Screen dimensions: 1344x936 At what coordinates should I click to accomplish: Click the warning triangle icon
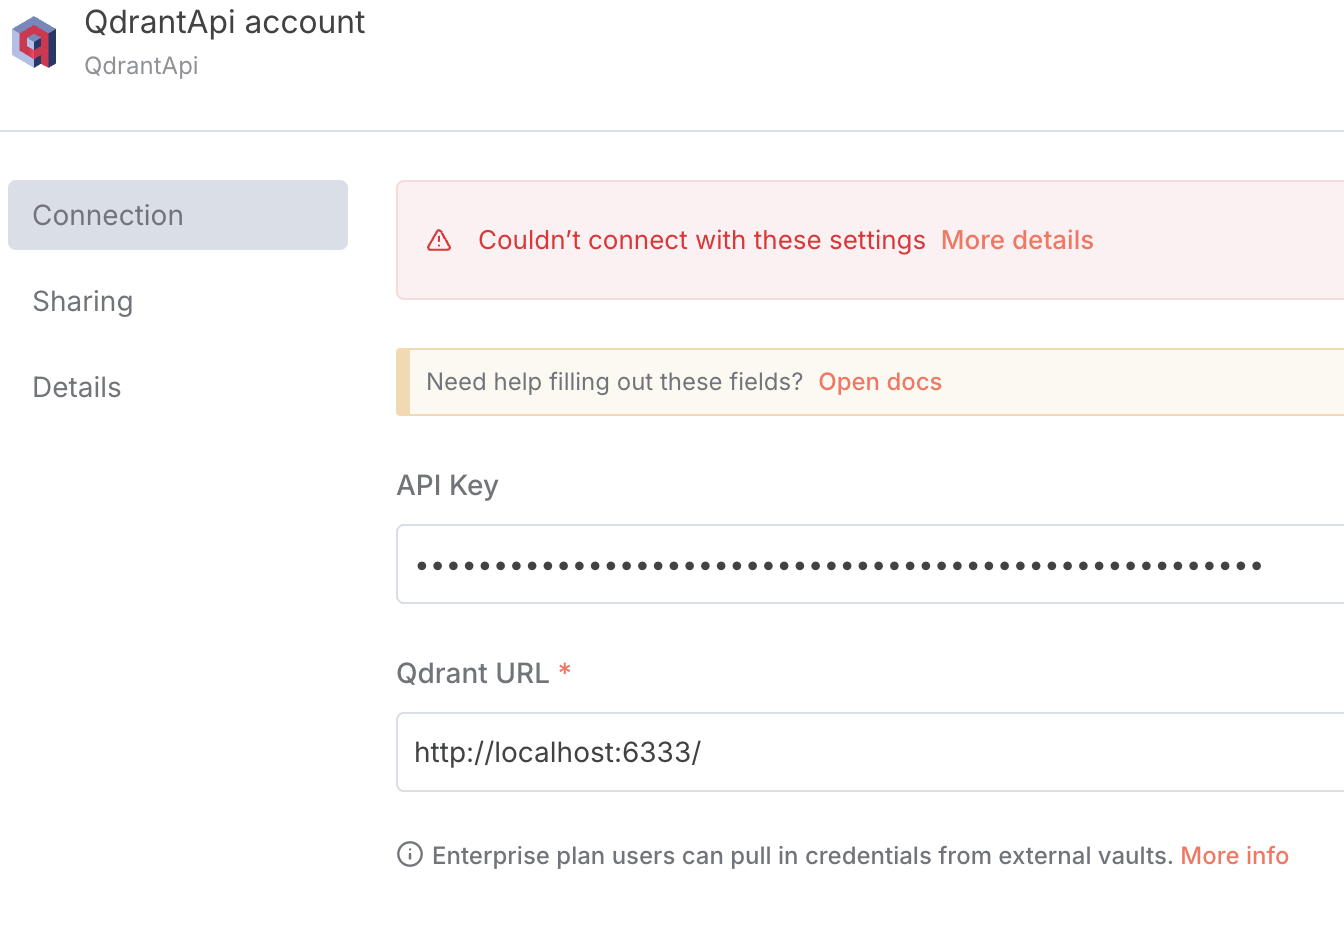pyautogui.click(x=439, y=241)
